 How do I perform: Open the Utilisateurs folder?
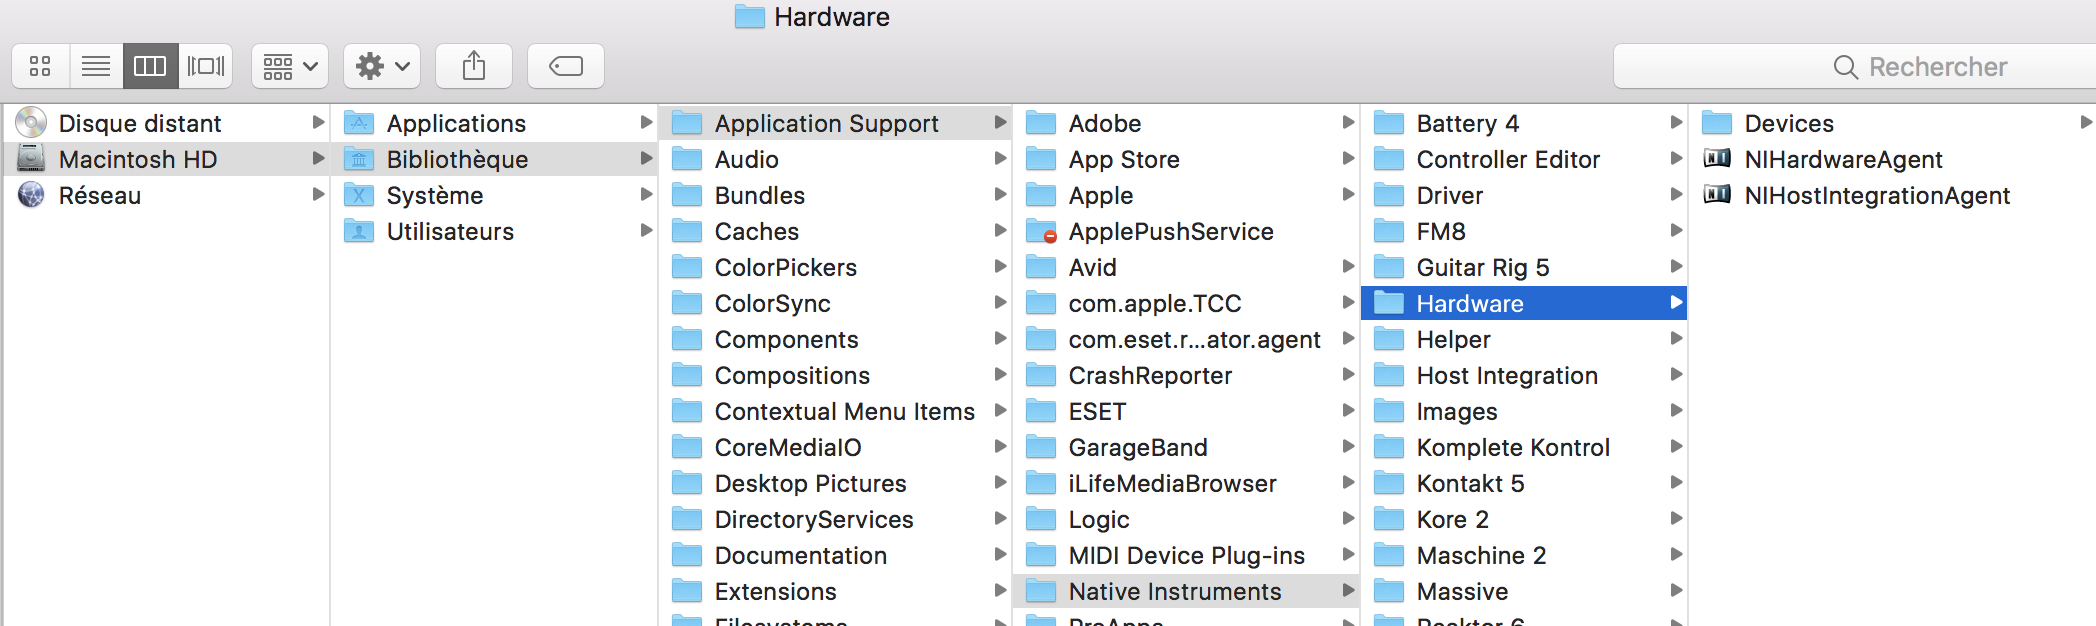tap(494, 231)
